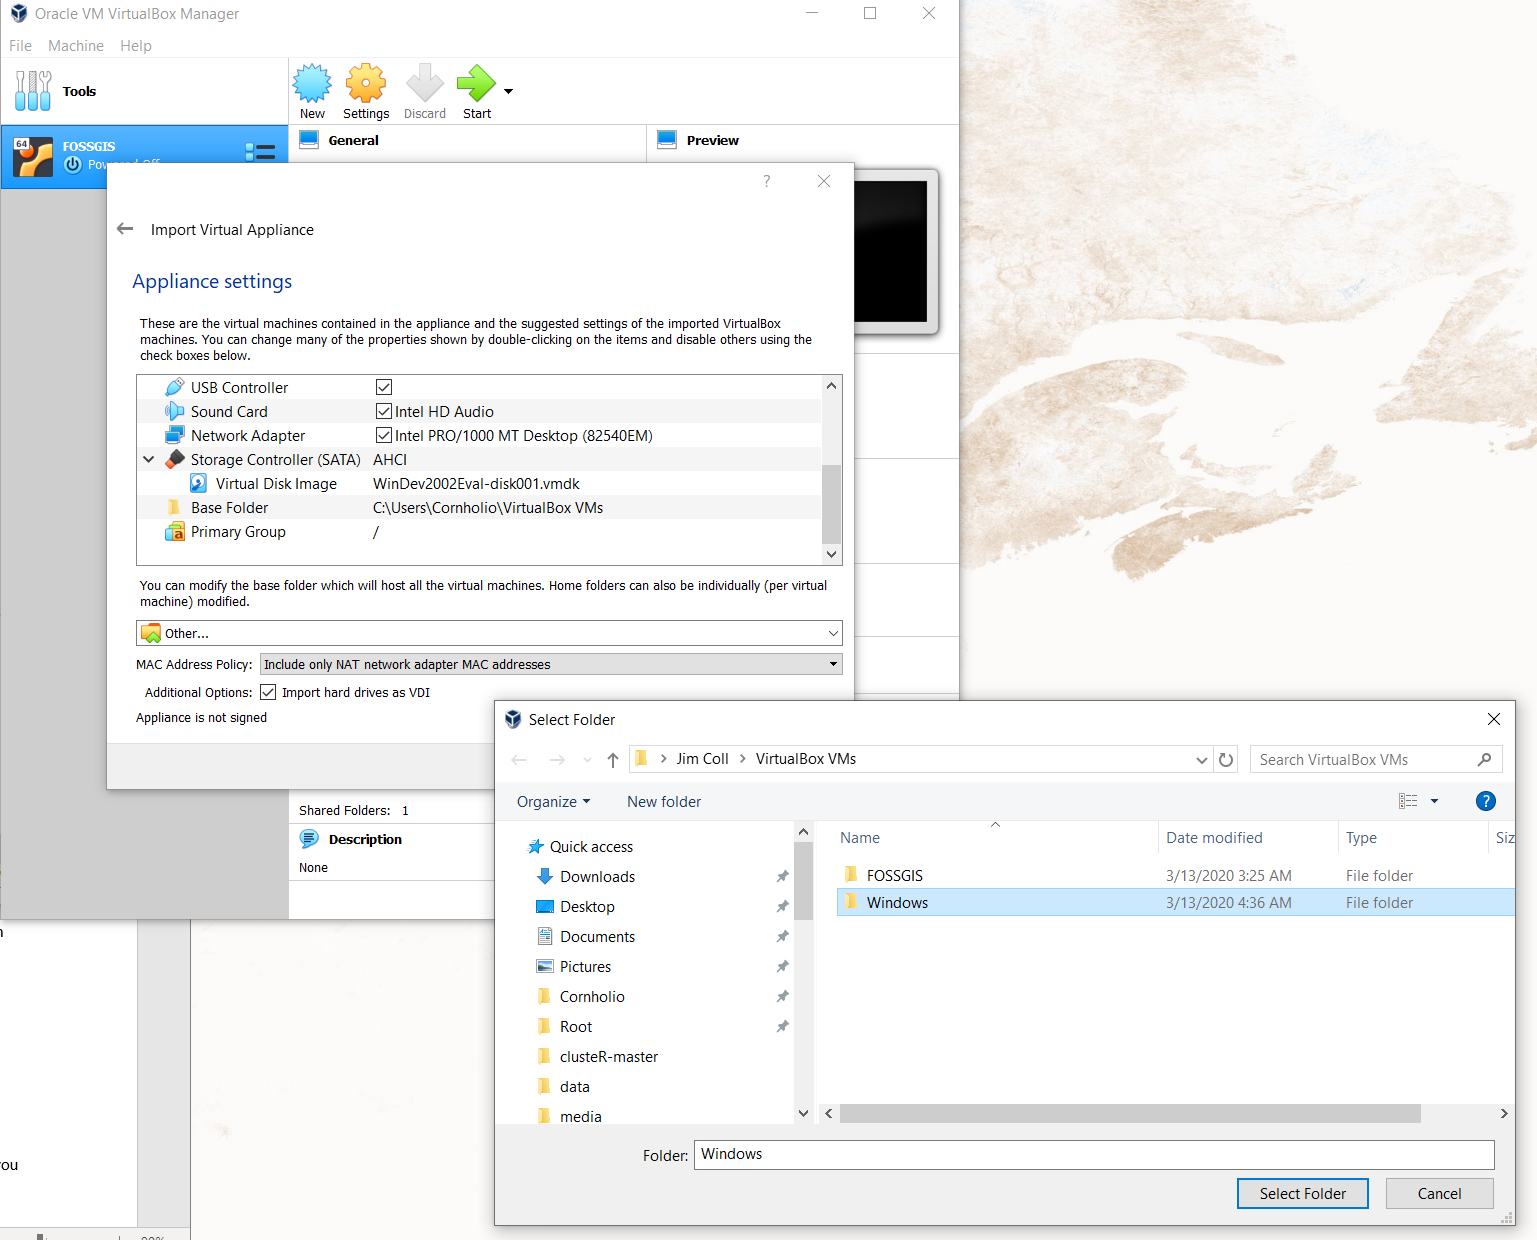Select the Storage Controller (SATA) icon

click(175, 459)
